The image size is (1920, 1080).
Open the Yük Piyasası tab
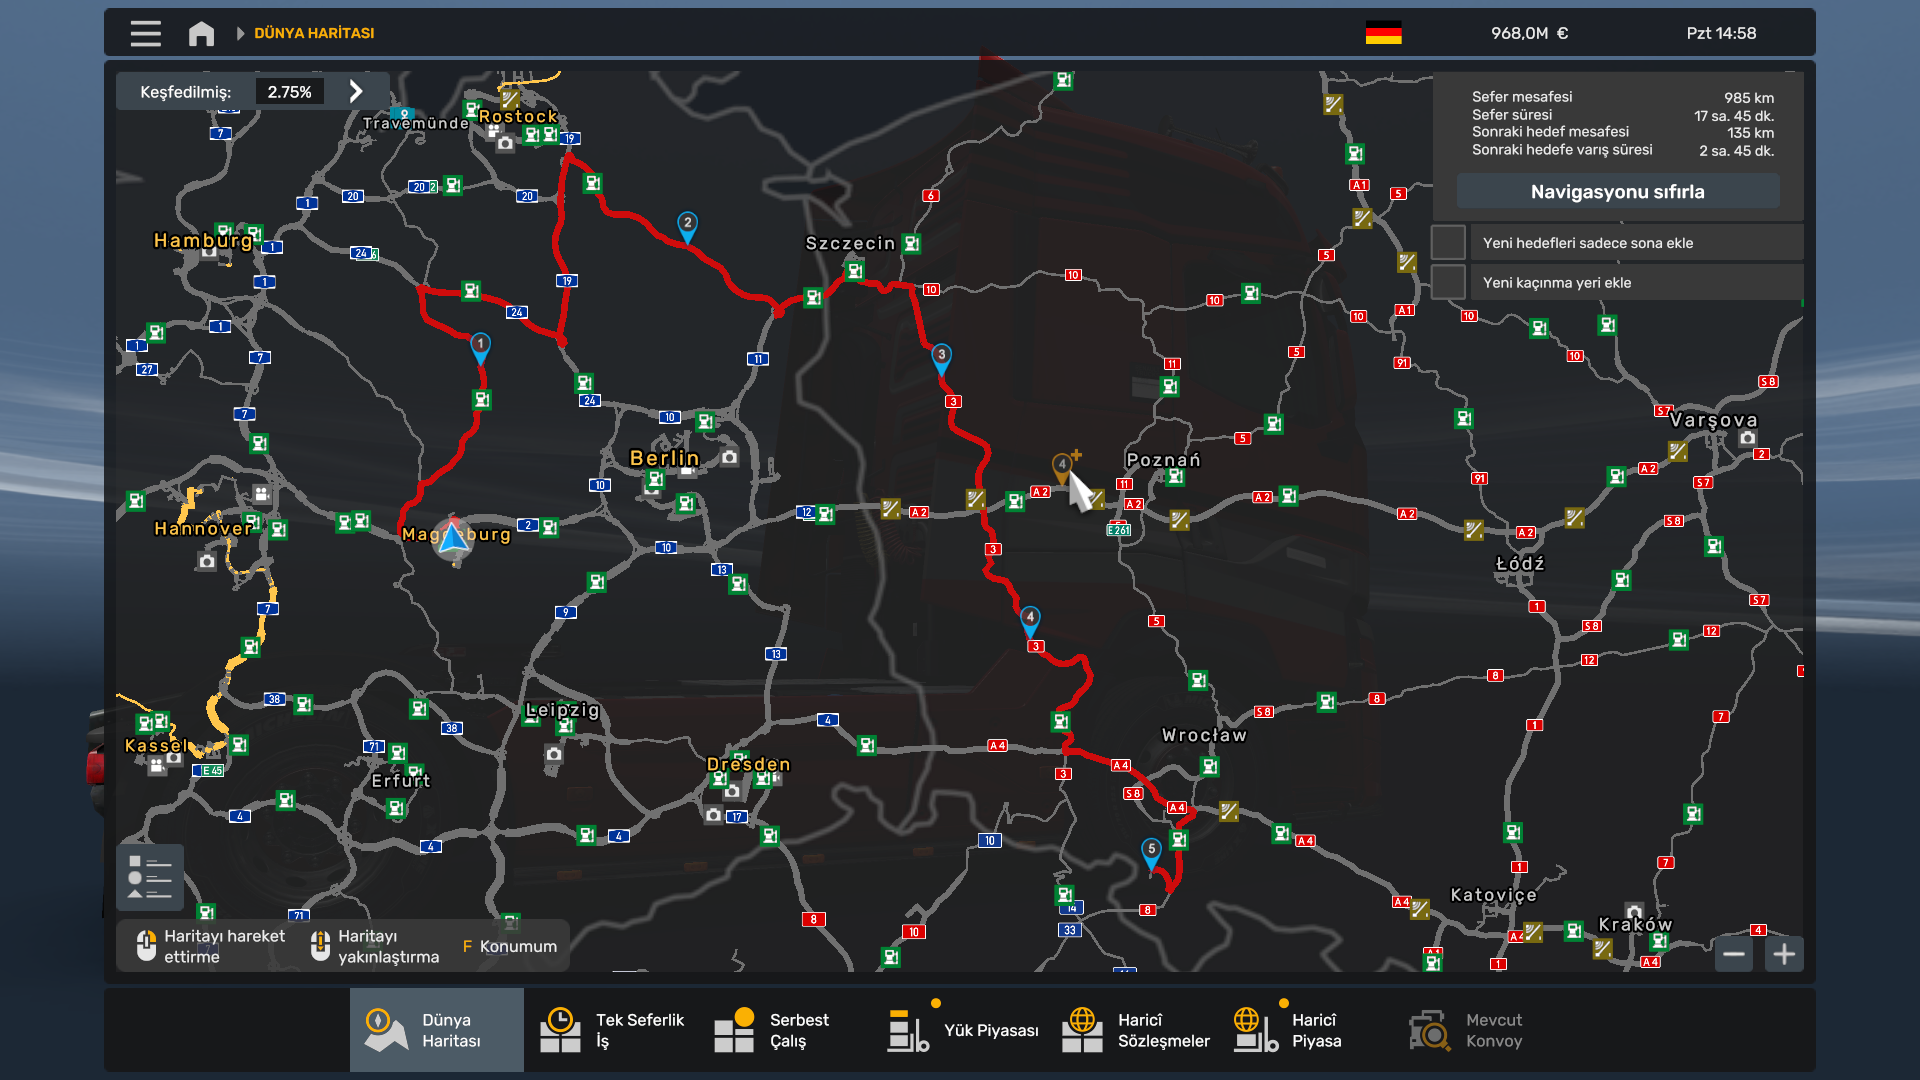pos(962,1030)
